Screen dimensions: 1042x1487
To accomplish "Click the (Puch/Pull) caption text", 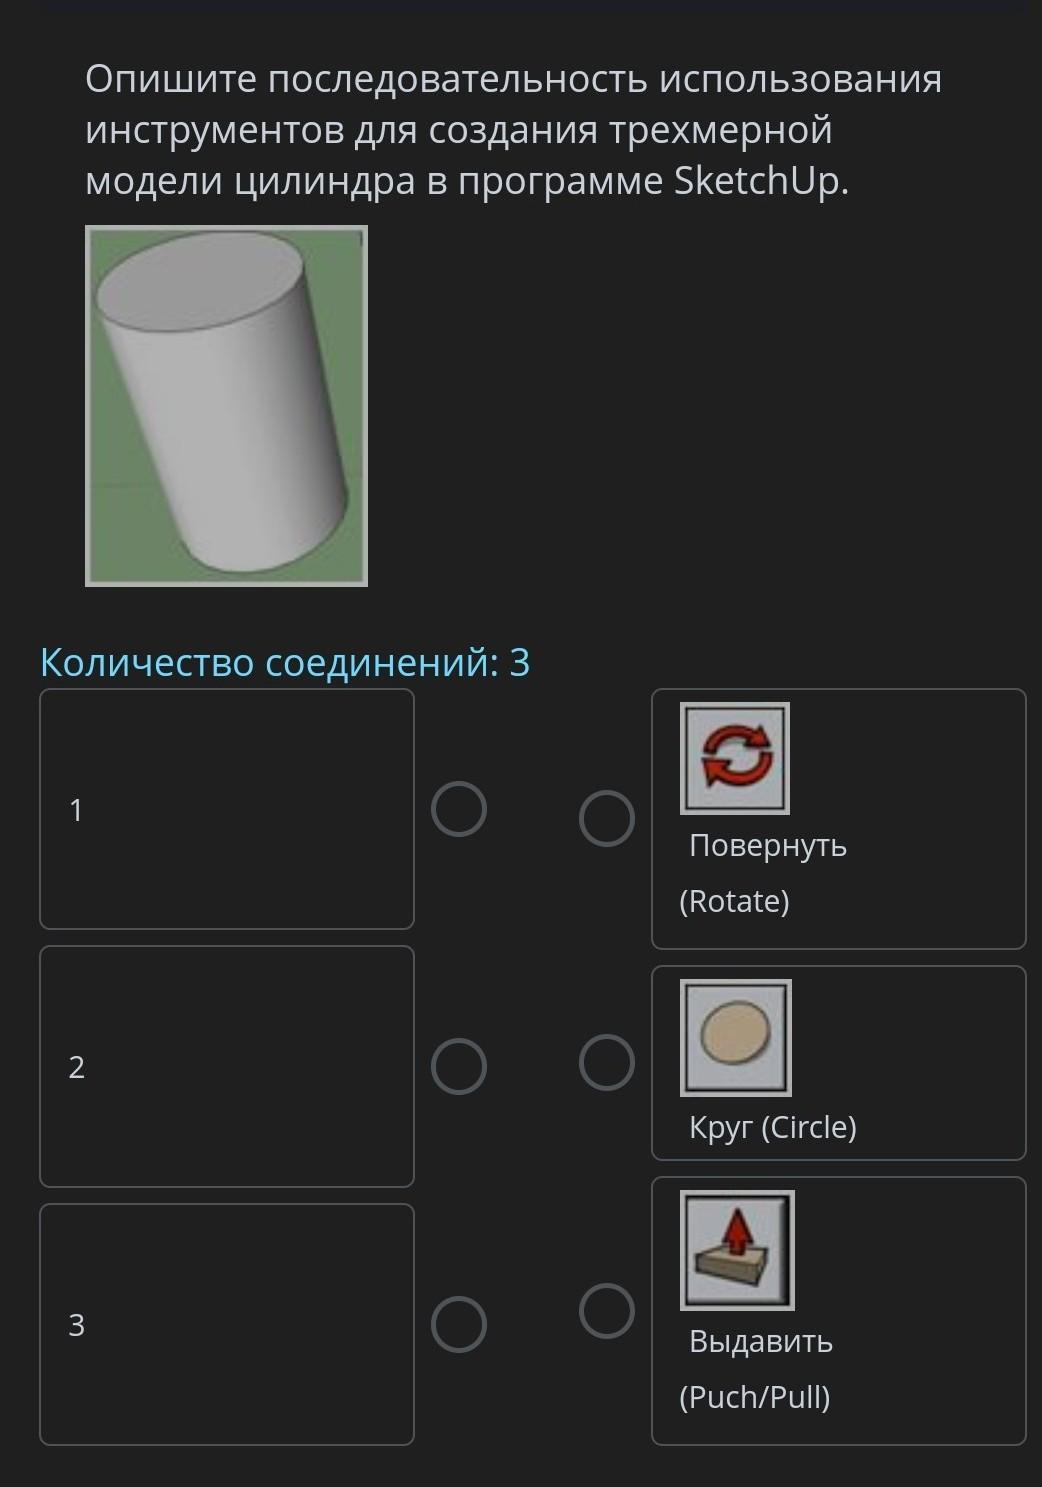I will (x=755, y=1397).
